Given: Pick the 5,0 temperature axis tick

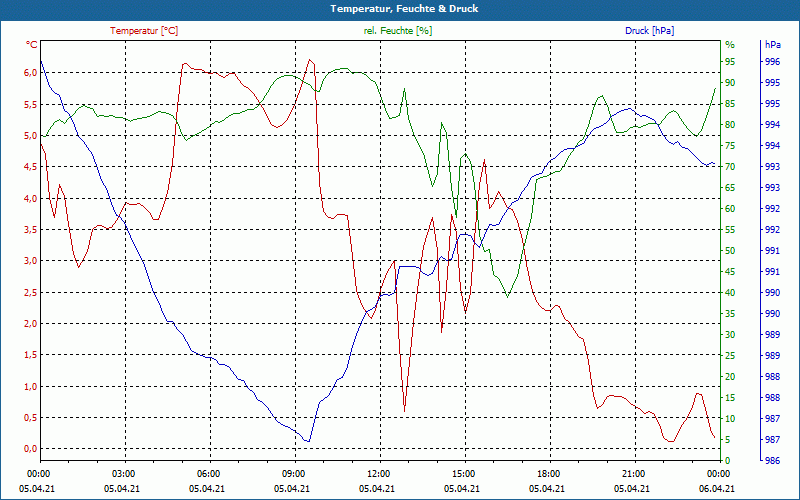Looking at the screenshot, I should click(x=31, y=136).
